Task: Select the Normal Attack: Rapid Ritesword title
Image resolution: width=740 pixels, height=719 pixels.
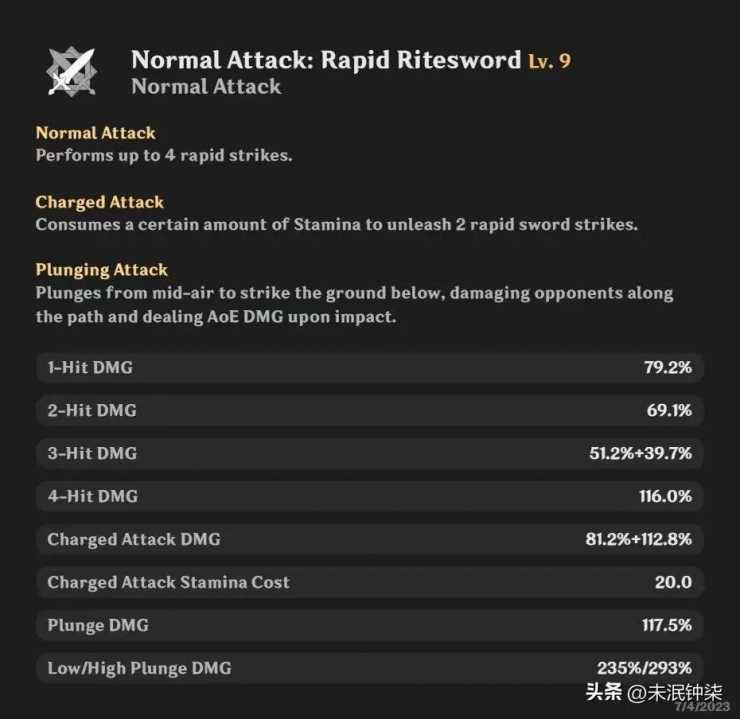Action: (326, 60)
